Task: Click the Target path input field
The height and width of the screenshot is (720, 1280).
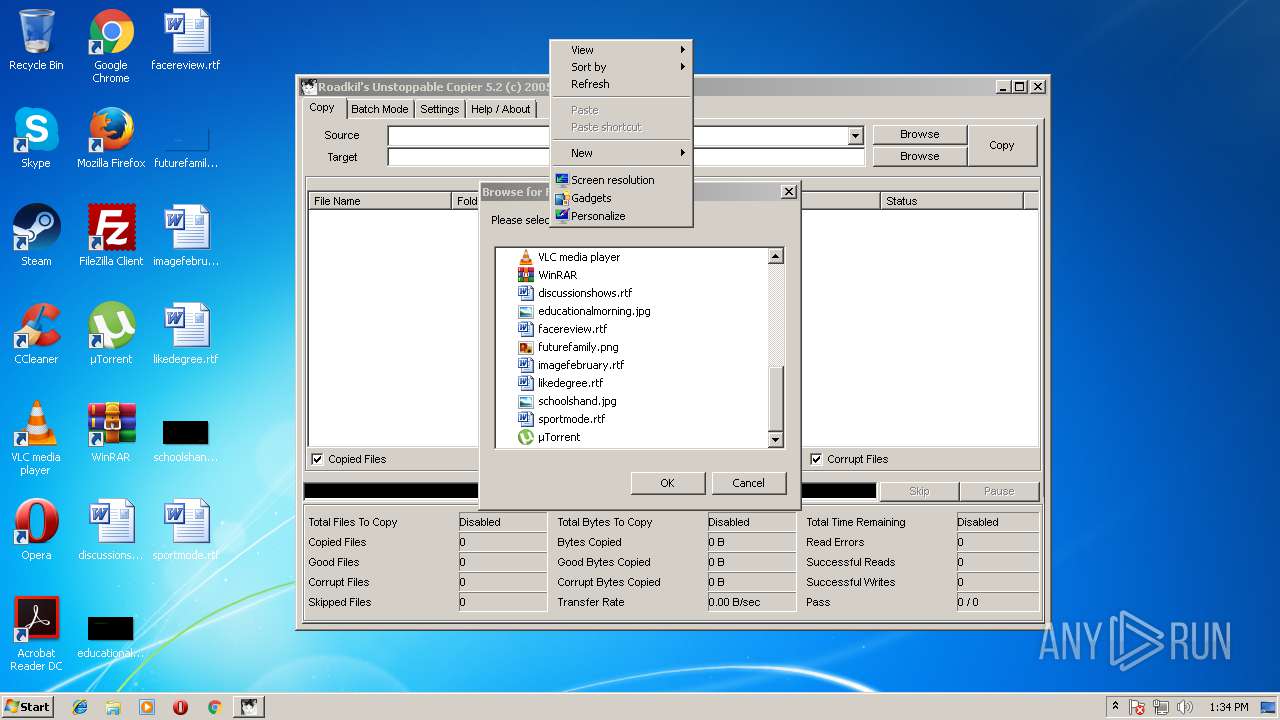Action: tap(626, 157)
